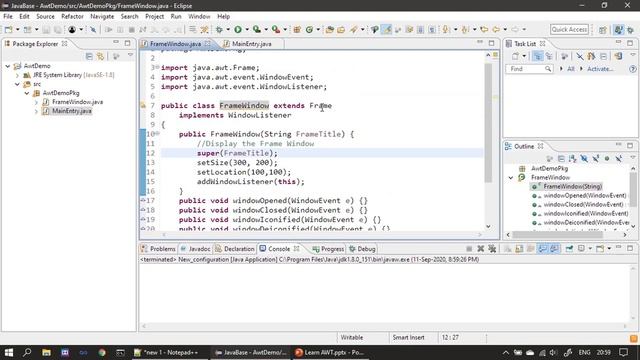Click Skip All Breakpoints toolbar icon
Image resolution: width=640 pixels, height=360 pixels.
(x=93, y=29)
